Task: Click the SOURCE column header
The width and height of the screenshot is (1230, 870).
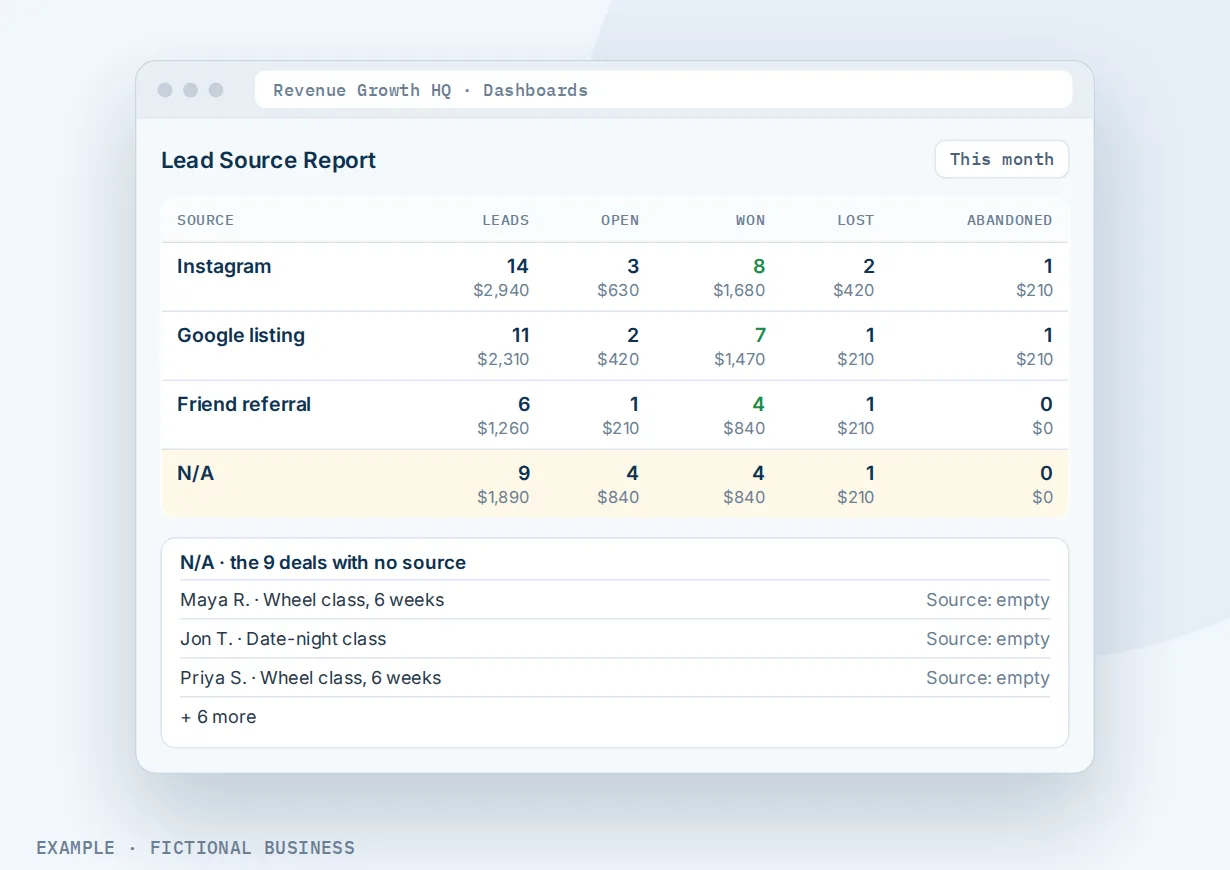Action: click(205, 220)
